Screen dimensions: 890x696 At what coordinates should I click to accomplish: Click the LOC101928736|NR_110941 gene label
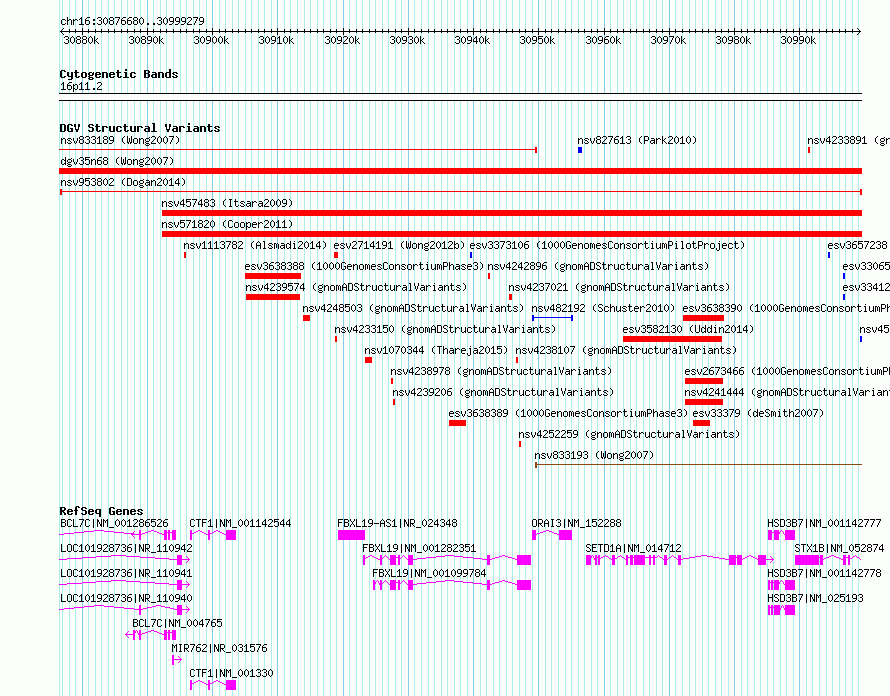pos(127,573)
